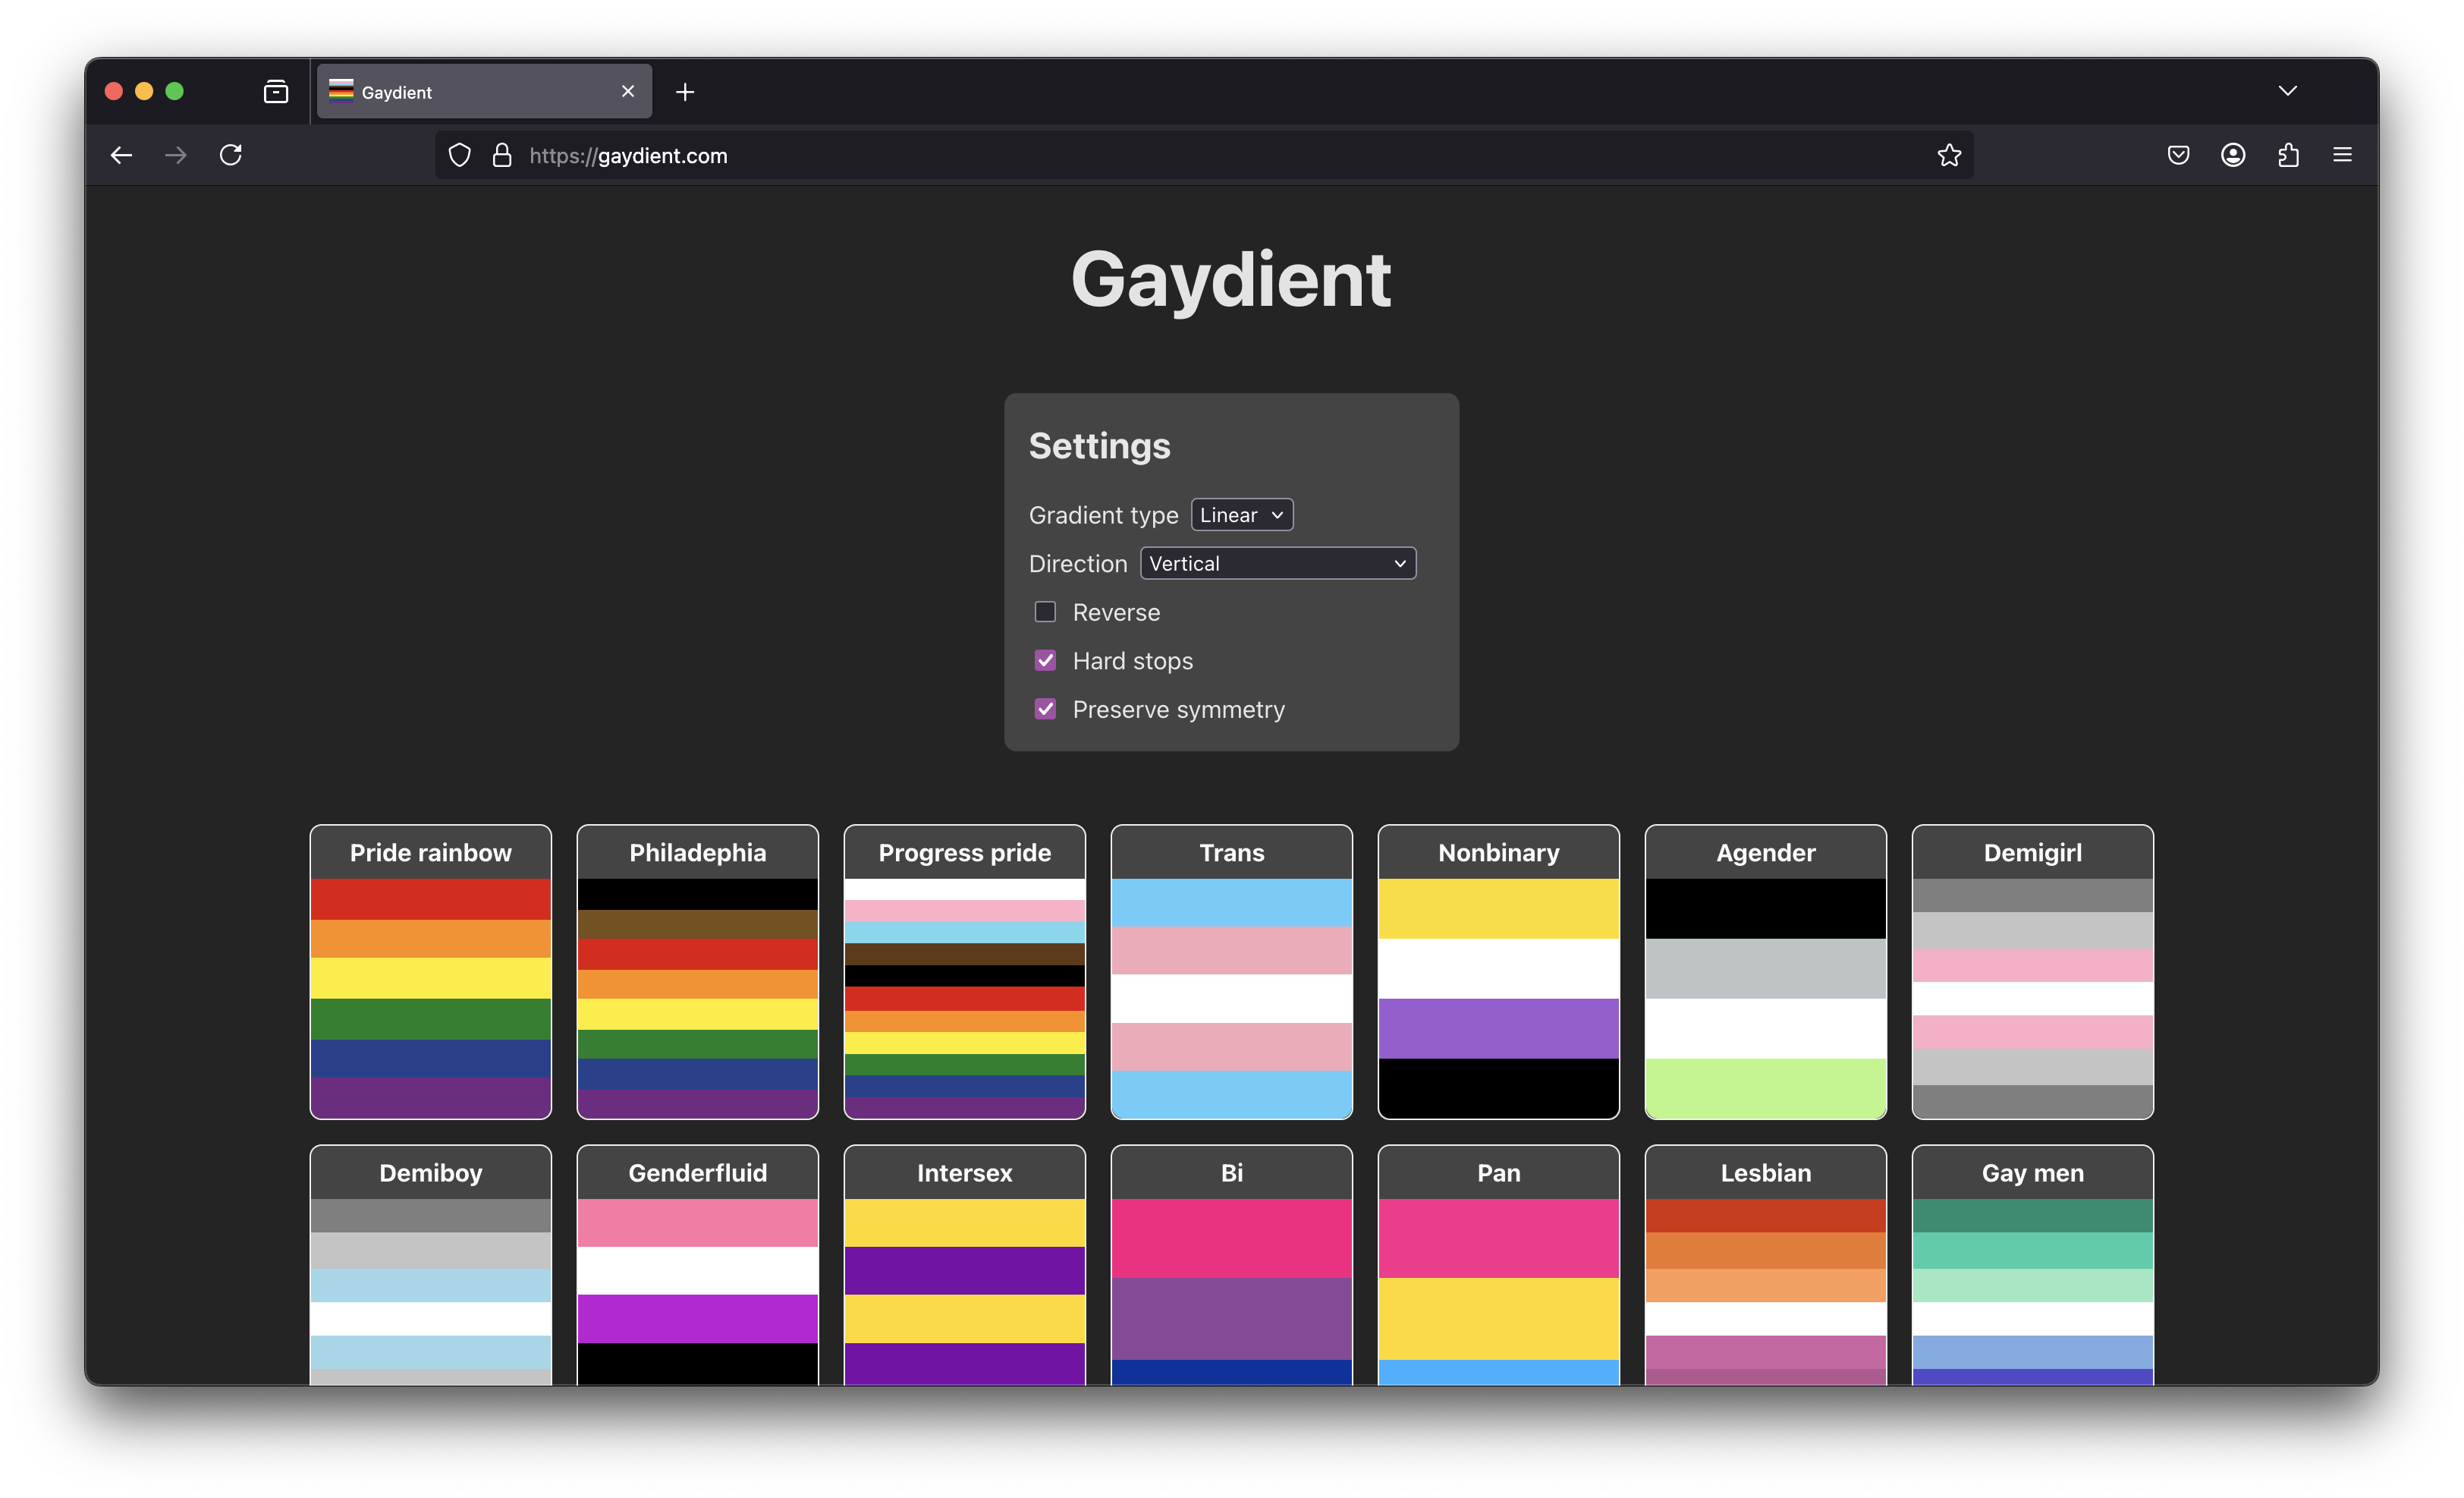Open recent browsing tab view icon
This screenshot has width=2464, height=1498.
coord(276,92)
